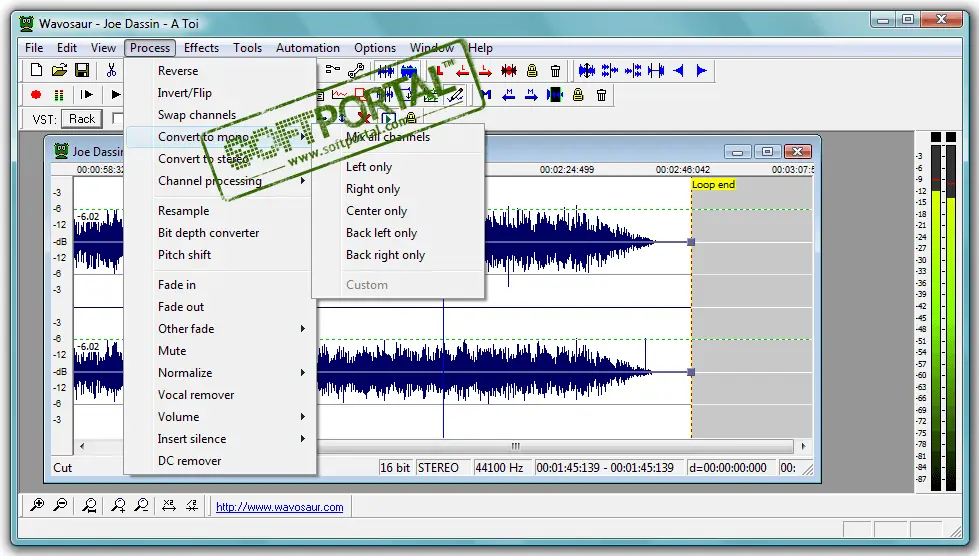979x556 pixels.
Task: Click the zoom out magnifier icon
Action: [61, 505]
